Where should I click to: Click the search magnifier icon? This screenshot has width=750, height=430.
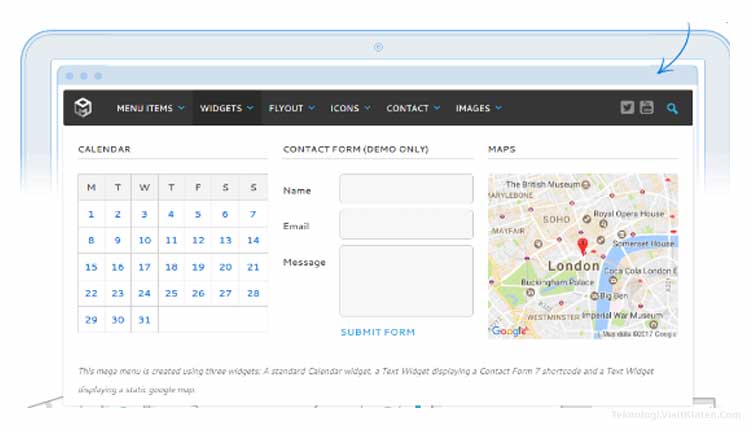pos(672,109)
